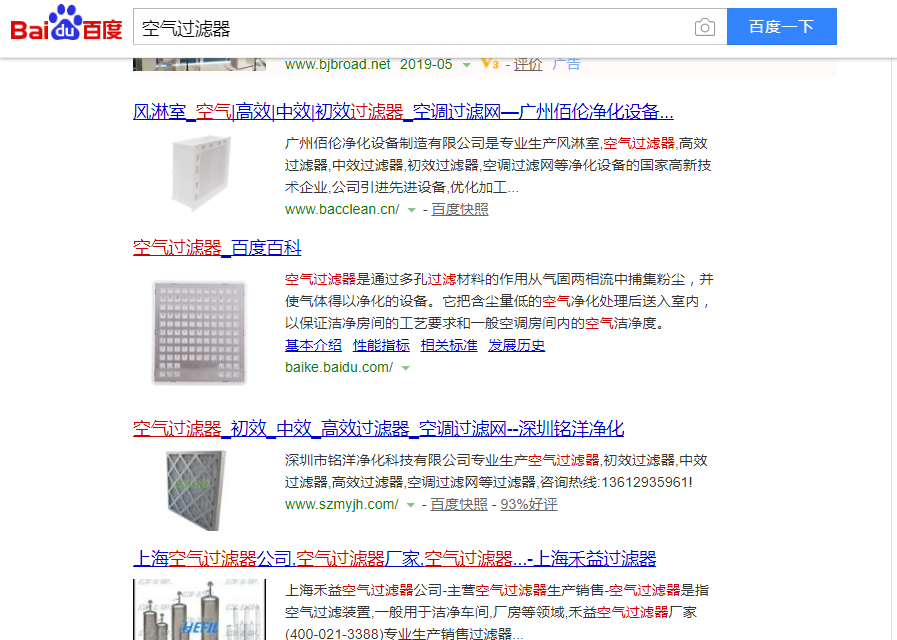Expand dropdown arrow next to www.bacclean.cn
Screen dimensions: 897x640
tap(411, 210)
